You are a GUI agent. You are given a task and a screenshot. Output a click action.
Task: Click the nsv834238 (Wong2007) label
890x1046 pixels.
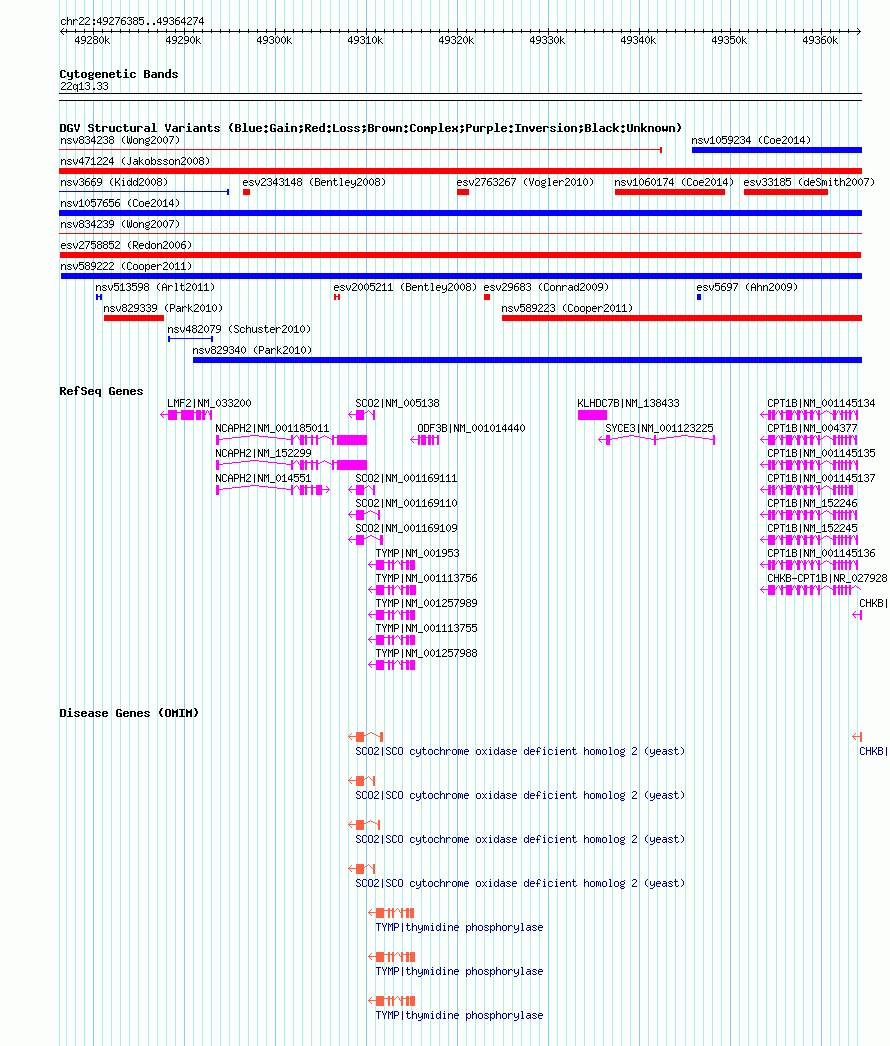pos(120,140)
